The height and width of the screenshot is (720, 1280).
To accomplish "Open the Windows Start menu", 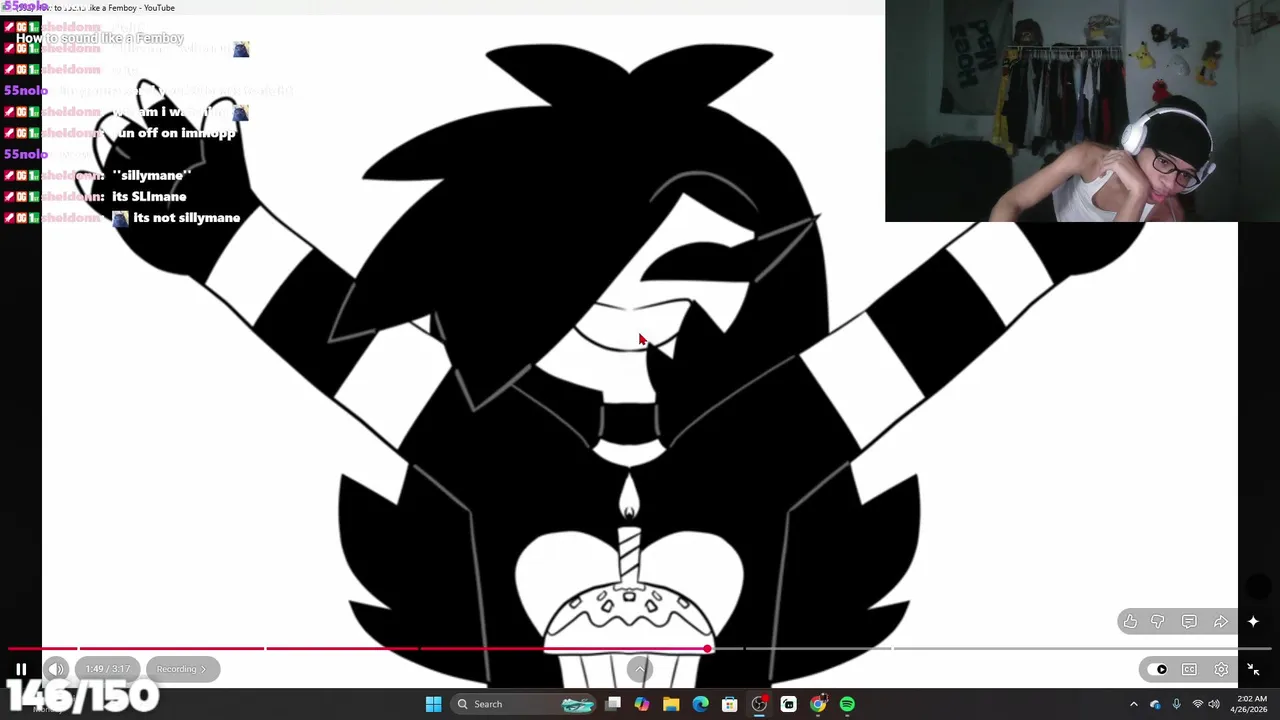I will click(433, 704).
